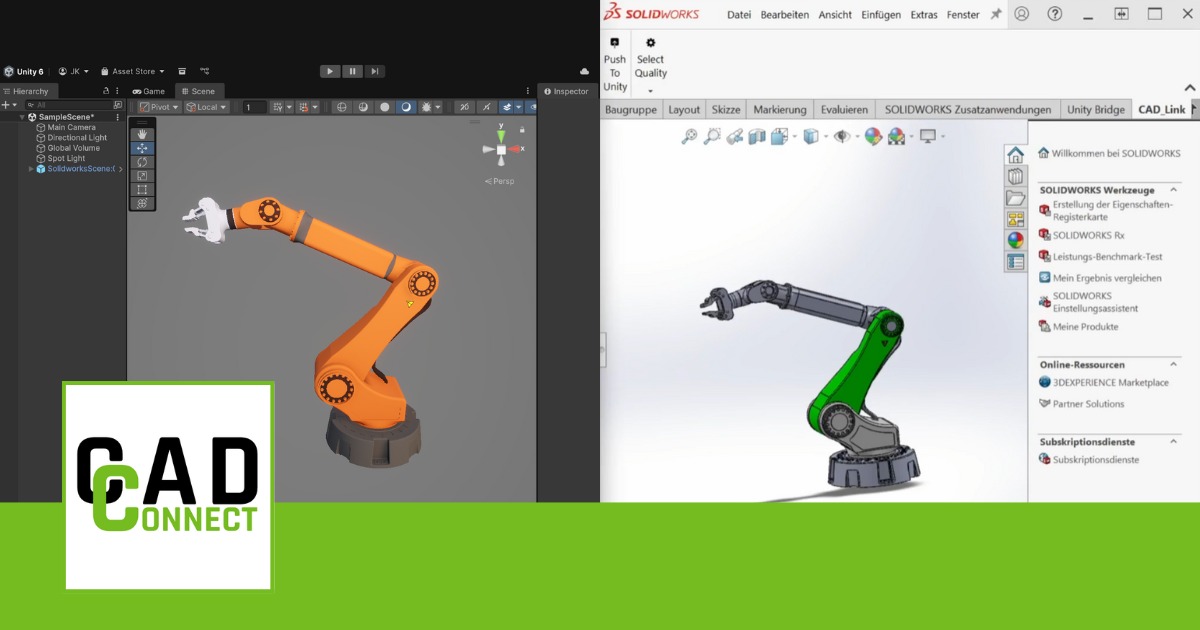The height and width of the screenshot is (630, 1200).
Task: Open Custom Properties task pane tab
Action: pyautogui.click(x=1015, y=262)
